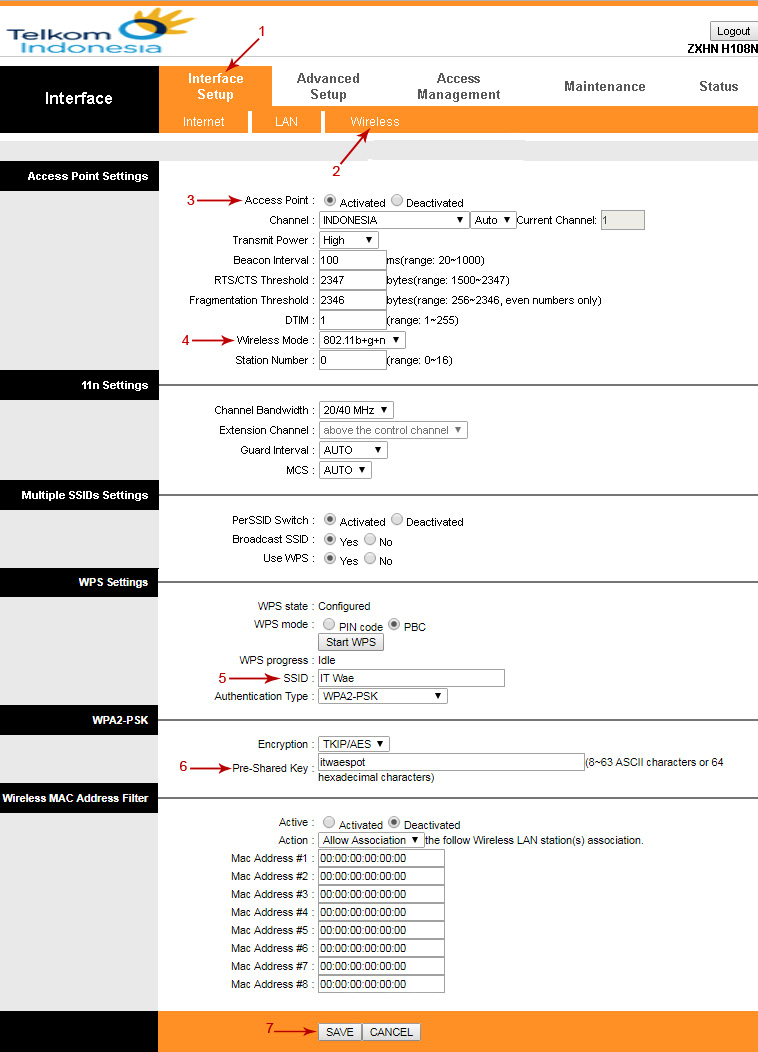Select No for Broadcast SSID

point(370,539)
